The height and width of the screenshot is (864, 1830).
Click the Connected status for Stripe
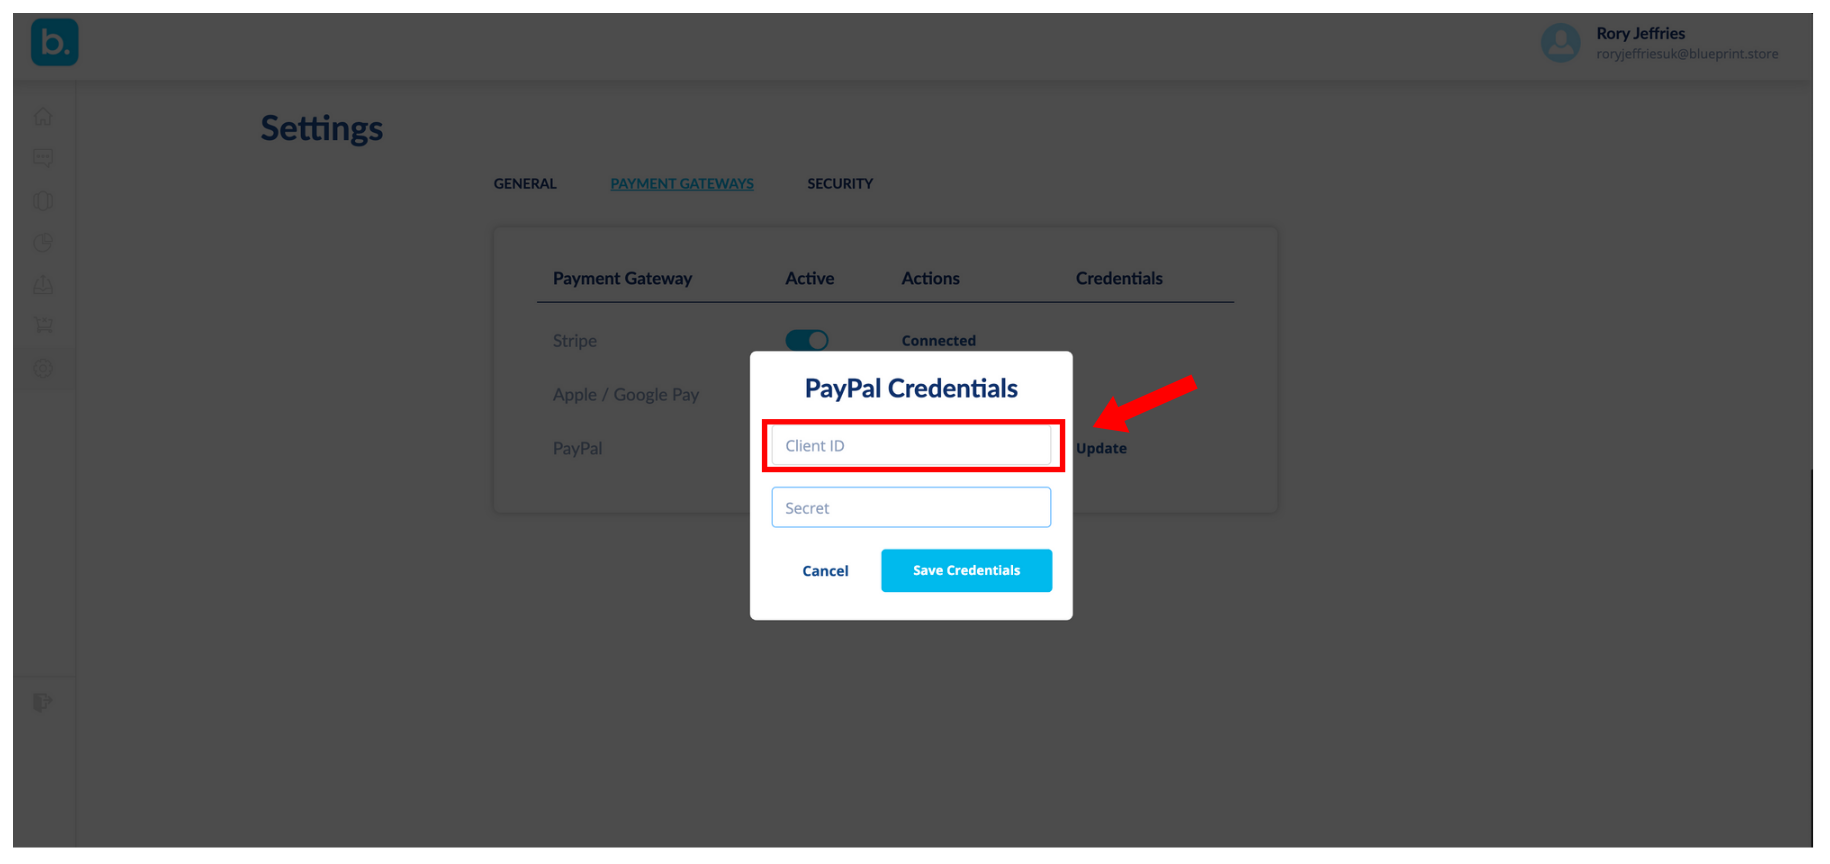point(938,340)
